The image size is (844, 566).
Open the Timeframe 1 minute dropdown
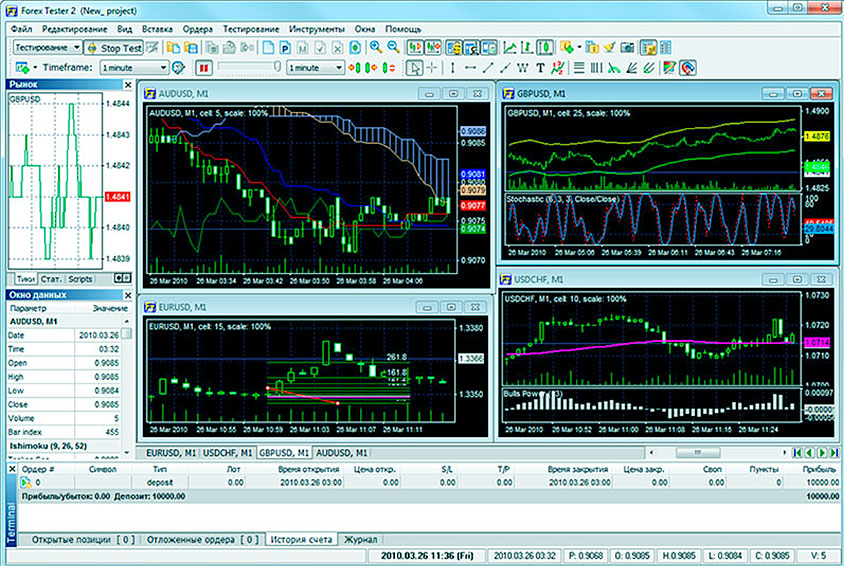coord(133,68)
